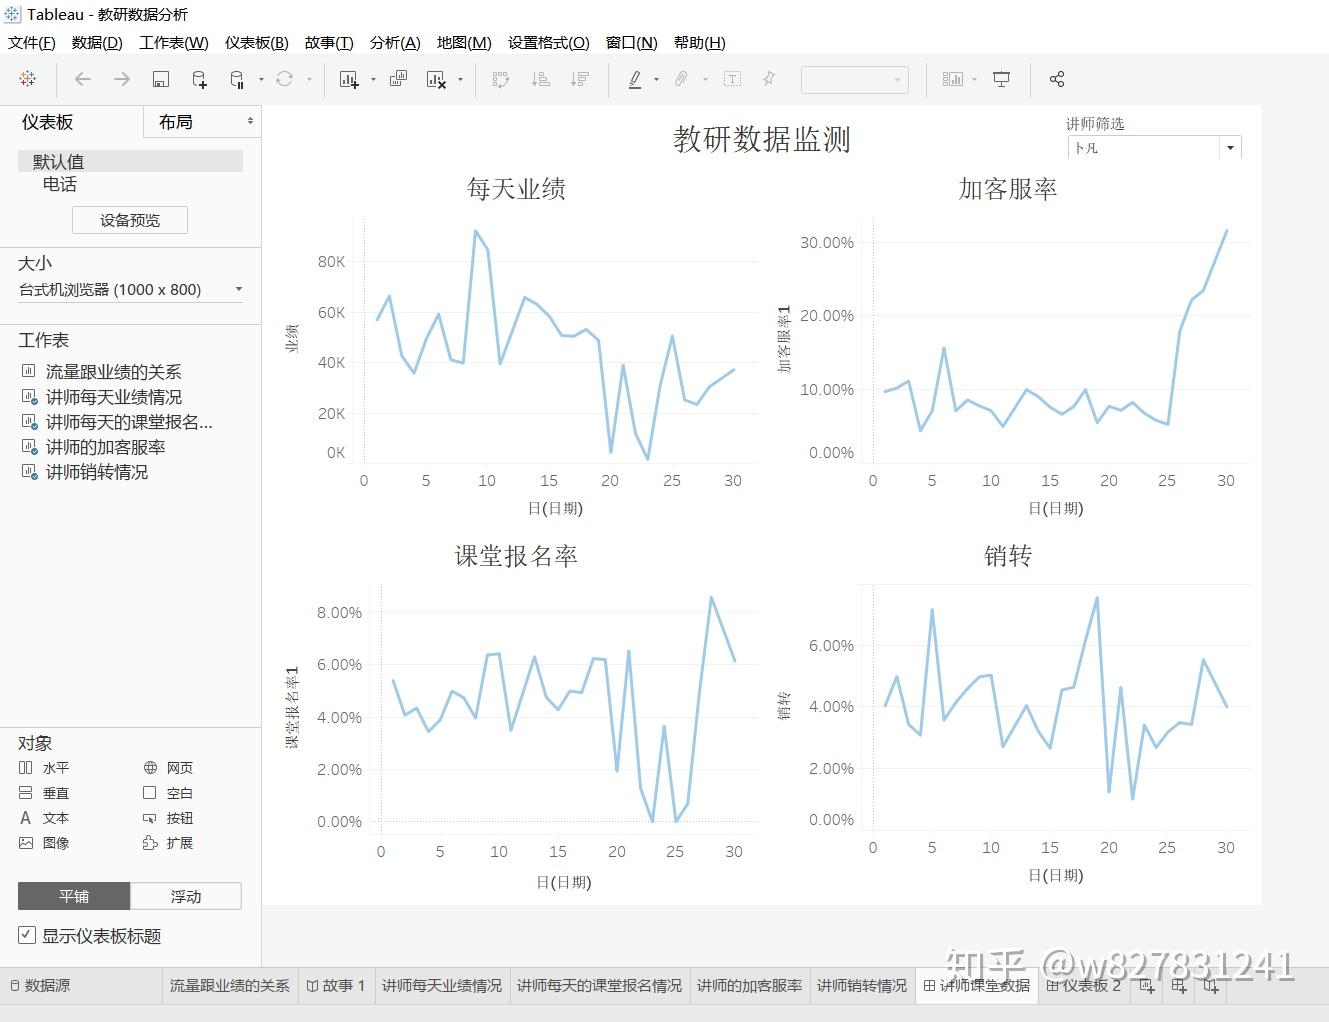
Task: Add a 空白 object
Action: [x=168, y=793]
